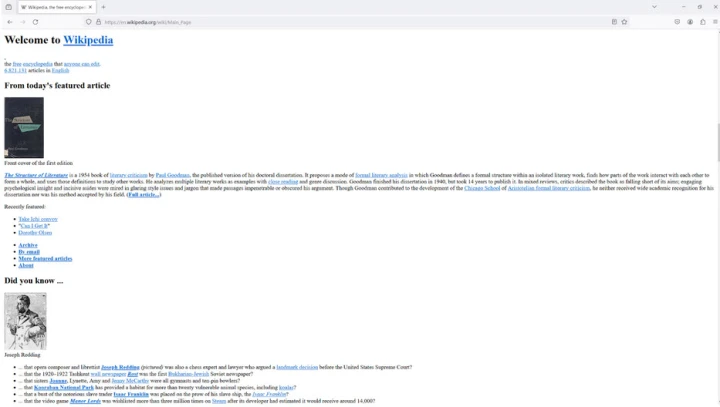Open Firefox View icon left of tabs
The image size is (720, 407).
(8, 7)
